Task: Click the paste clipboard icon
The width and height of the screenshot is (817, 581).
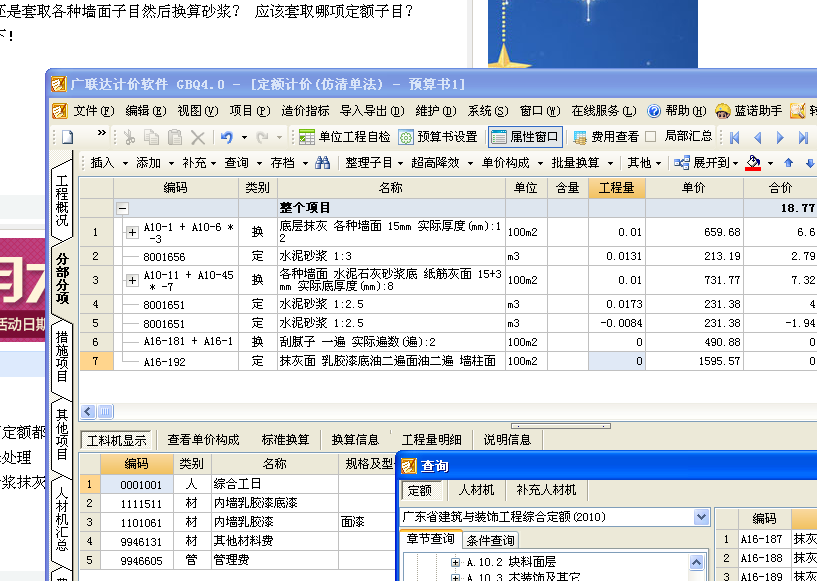Action: point(175,138)
